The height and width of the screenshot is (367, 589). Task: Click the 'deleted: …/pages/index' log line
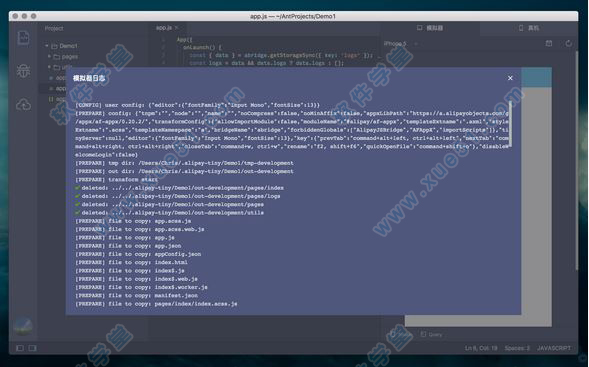pos(180,188)
